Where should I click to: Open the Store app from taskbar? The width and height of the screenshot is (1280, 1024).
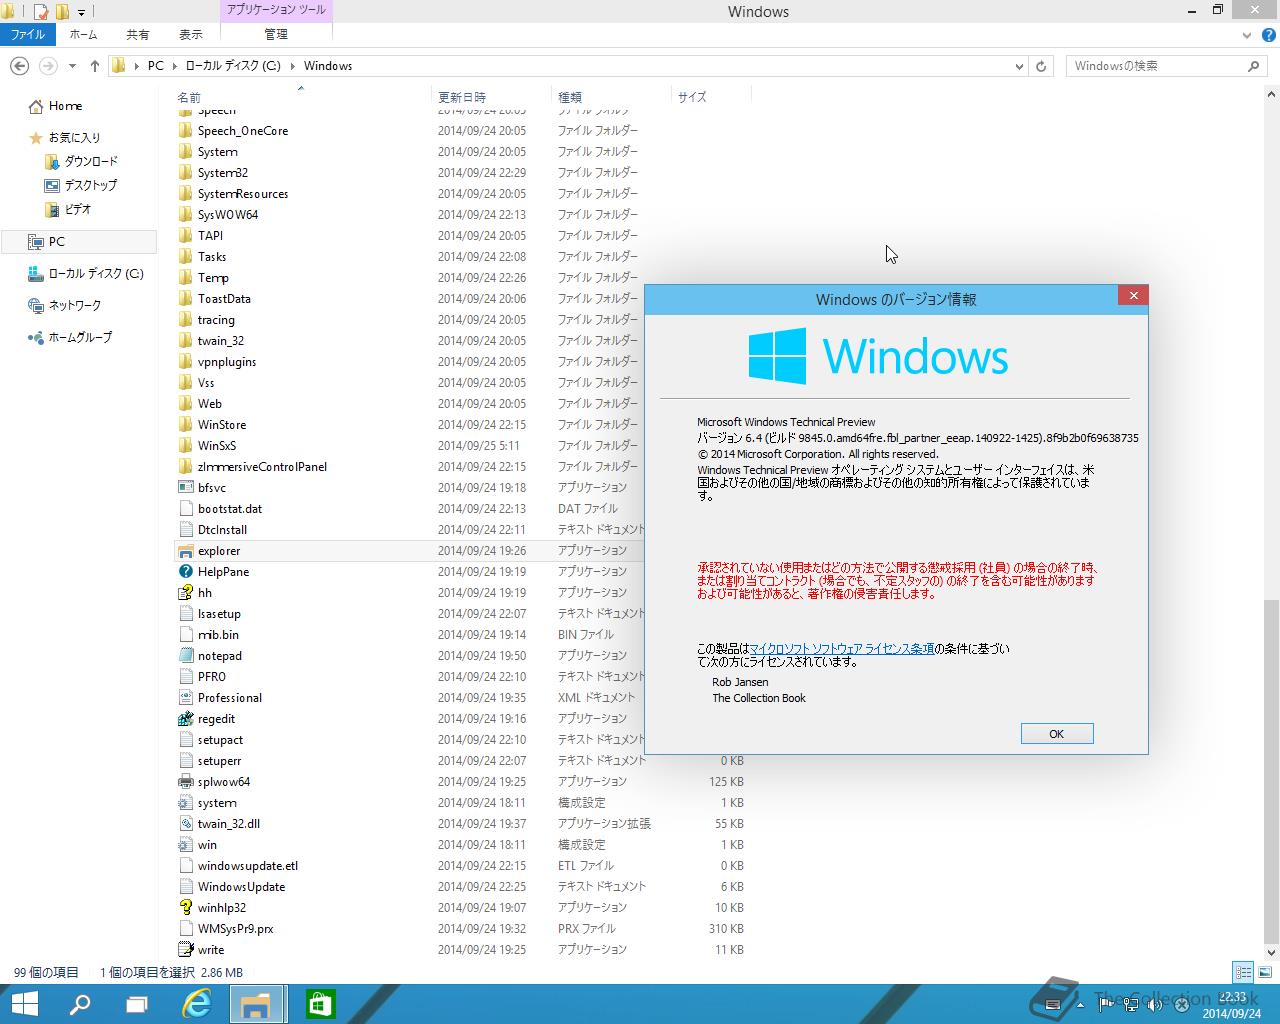[x=320, y=1004]
